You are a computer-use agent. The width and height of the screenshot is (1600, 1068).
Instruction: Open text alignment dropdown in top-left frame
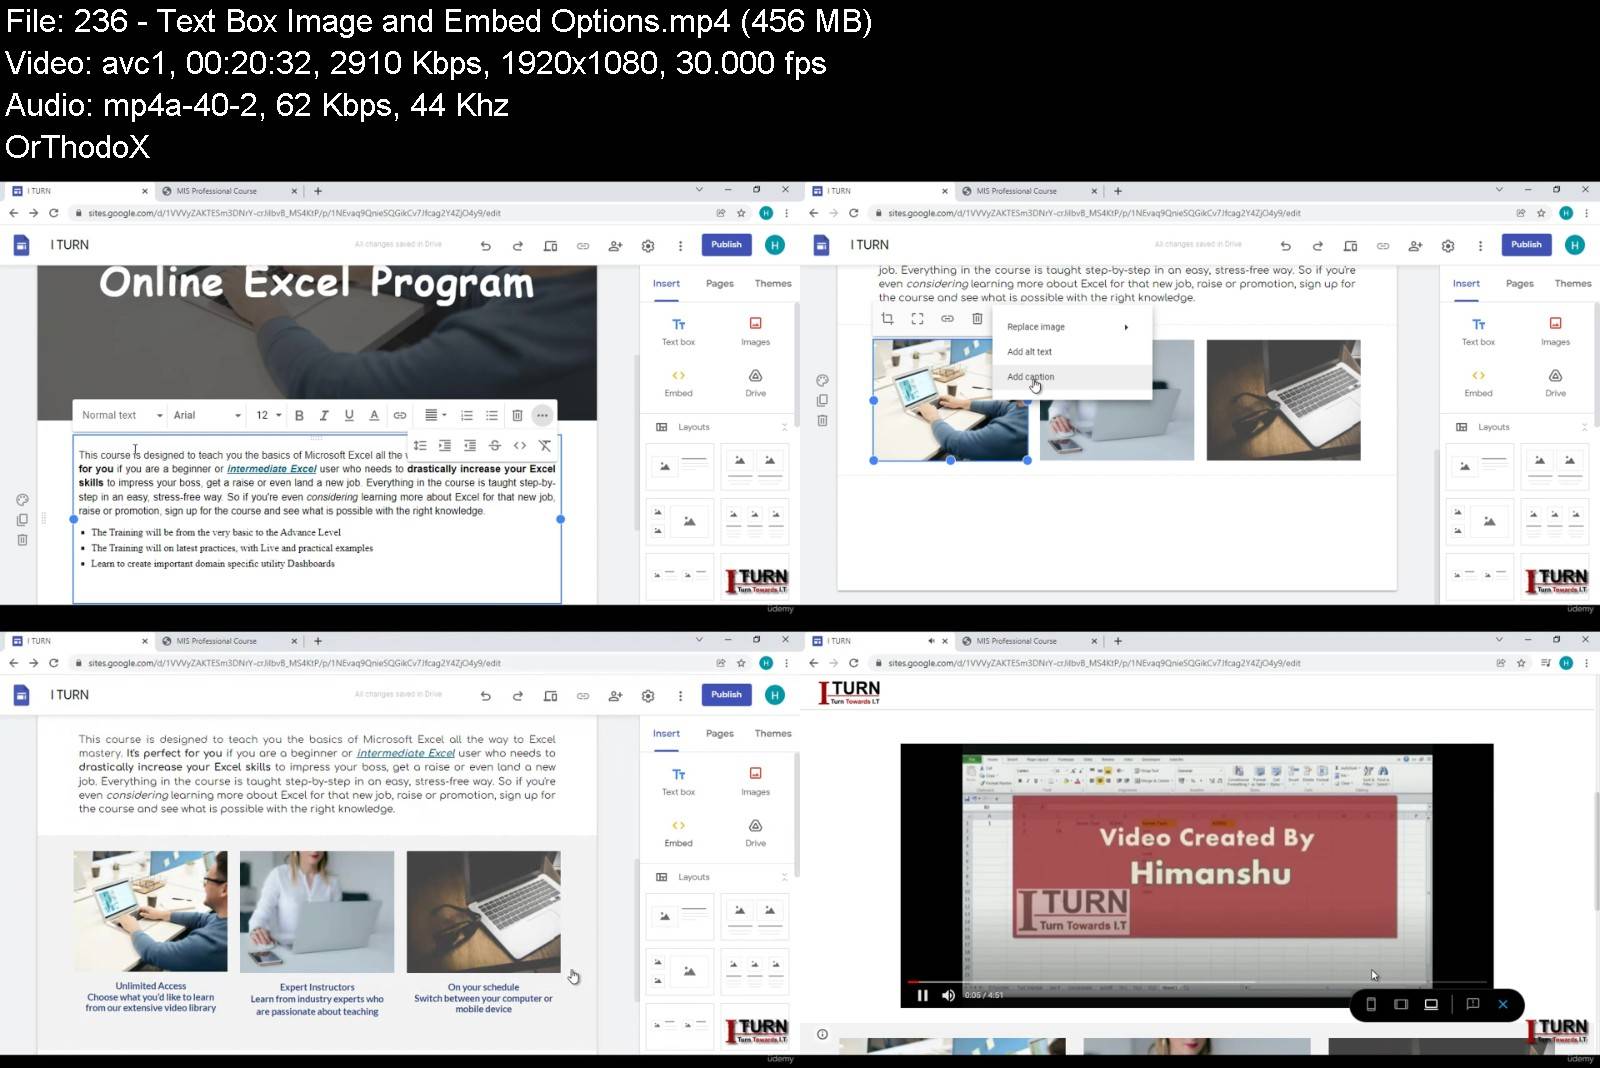[x=435, y=415]
